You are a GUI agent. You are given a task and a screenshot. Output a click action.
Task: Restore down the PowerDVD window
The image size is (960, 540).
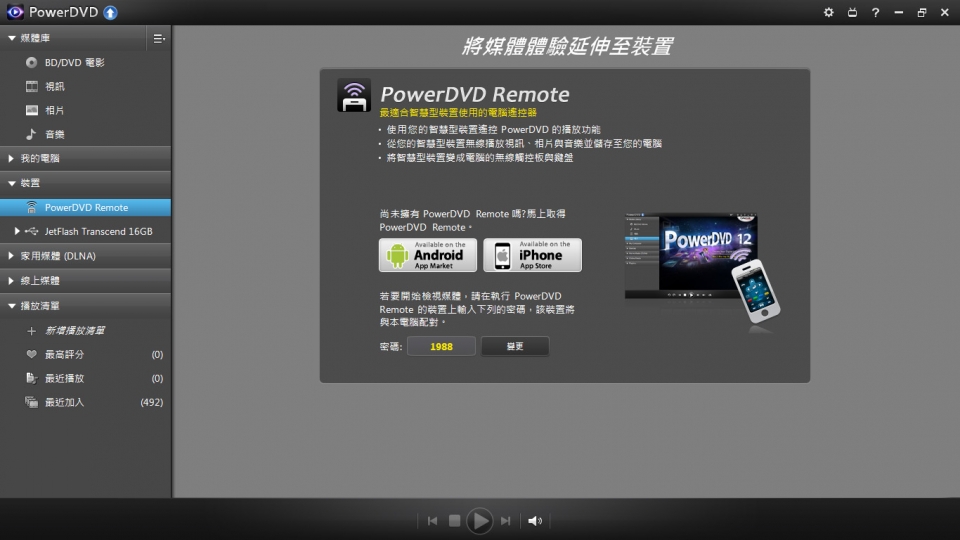[x=921, y=12]
